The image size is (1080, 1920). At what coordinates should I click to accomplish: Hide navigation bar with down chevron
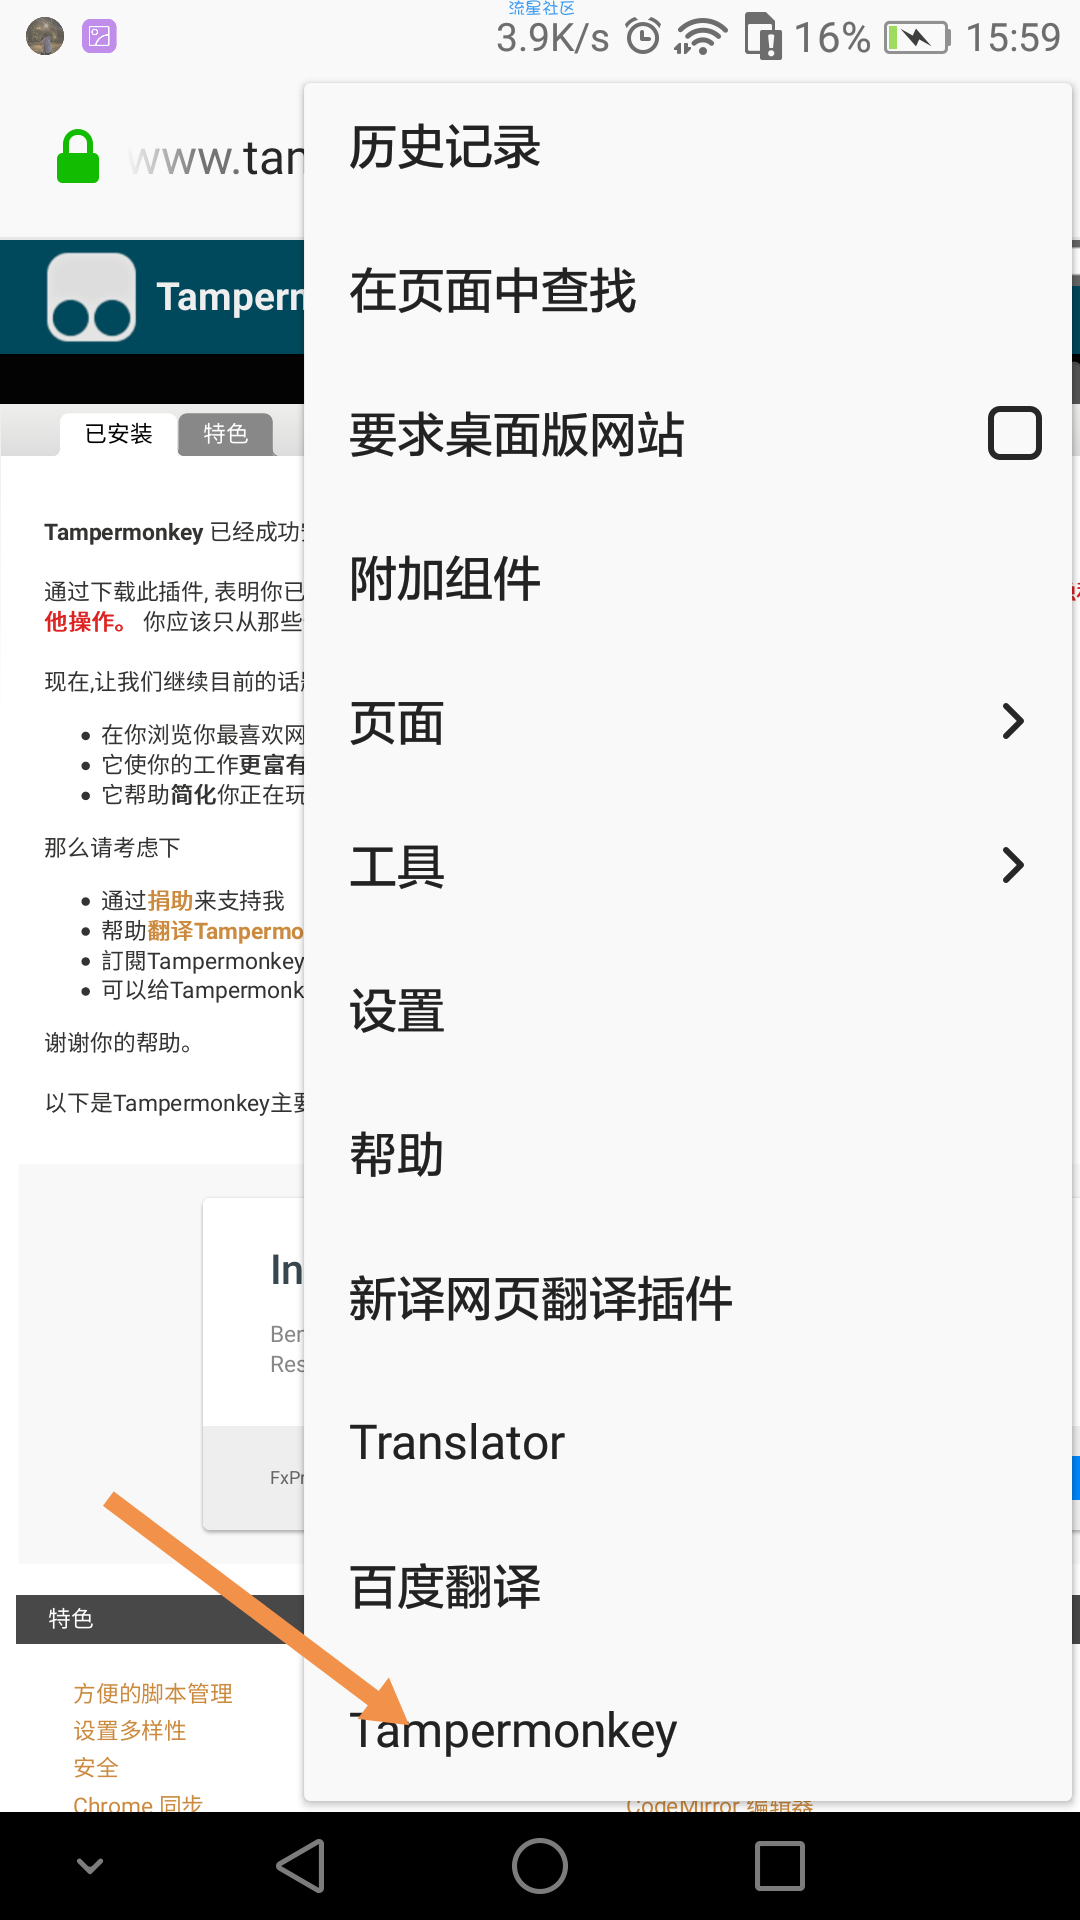91,1866
